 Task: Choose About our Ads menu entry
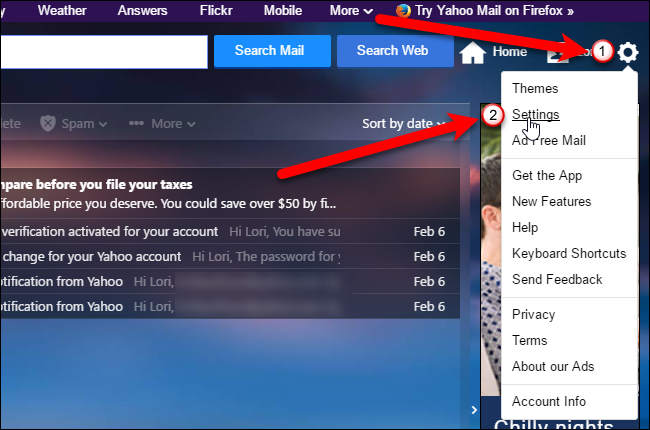tap(553, 367)
